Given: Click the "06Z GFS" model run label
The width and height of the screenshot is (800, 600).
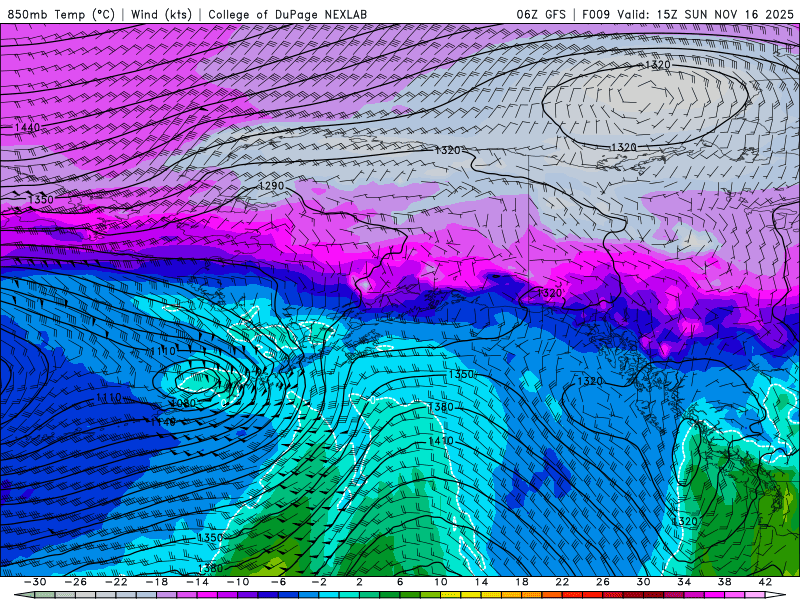Looking at the screenshot, I should point(541,14).
